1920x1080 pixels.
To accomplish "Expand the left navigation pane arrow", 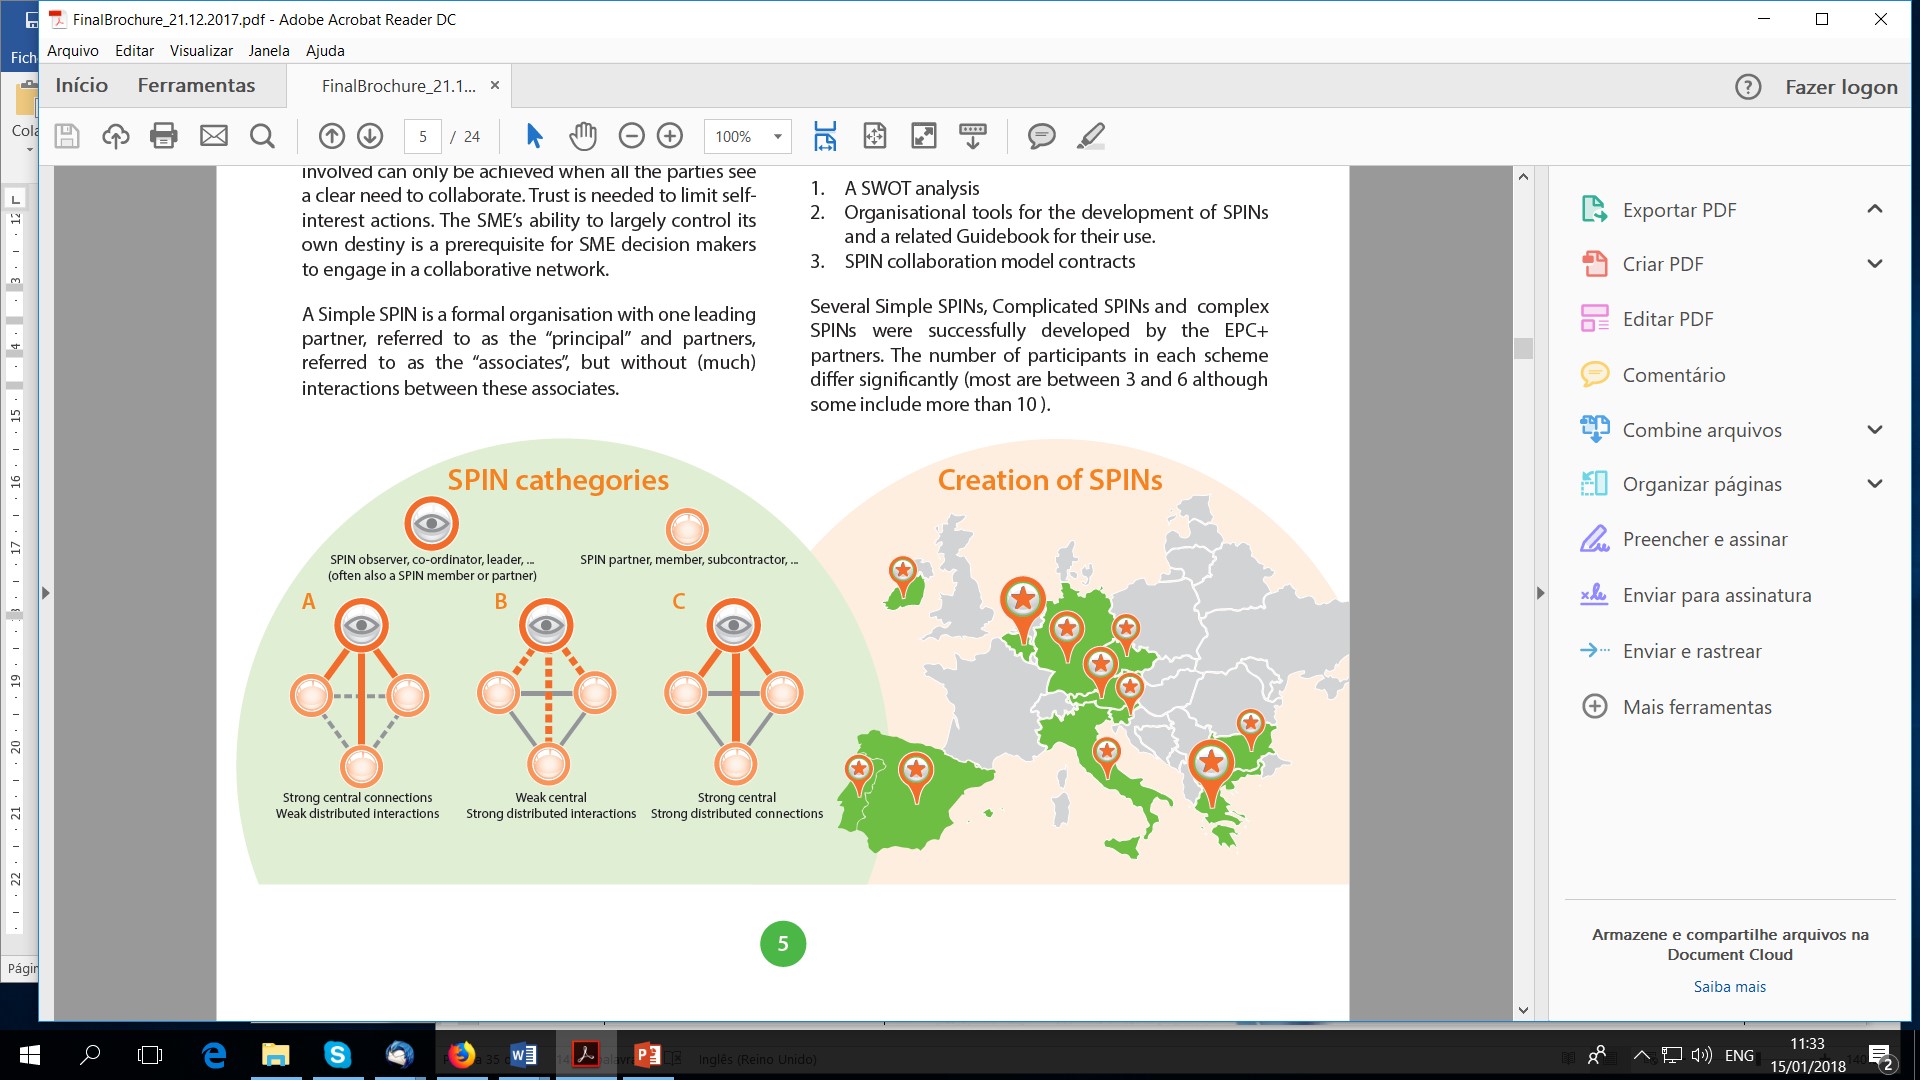I will point(45,593).
